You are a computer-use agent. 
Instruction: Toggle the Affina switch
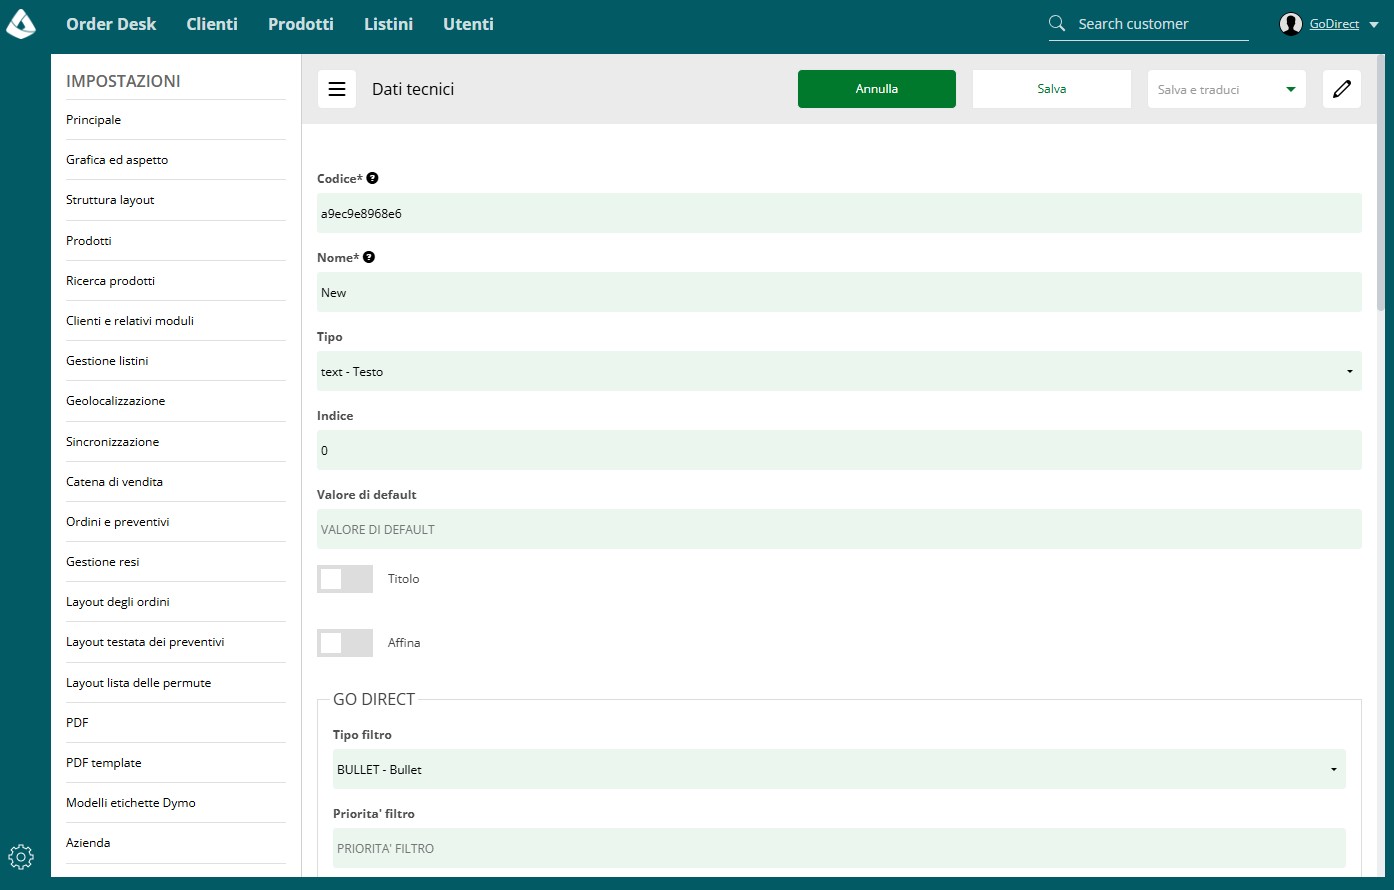[x=345, y=643]
